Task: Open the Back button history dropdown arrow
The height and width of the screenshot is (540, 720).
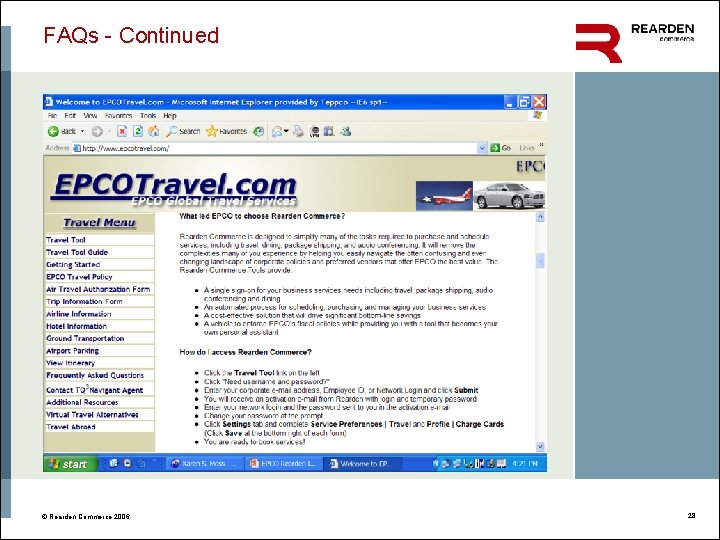Action: click(x=83, y=131)
